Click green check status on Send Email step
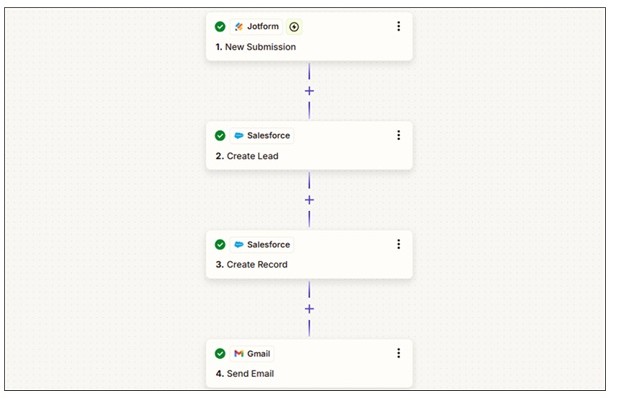Viewport: 617px width, 410px height. coord(220,354)
